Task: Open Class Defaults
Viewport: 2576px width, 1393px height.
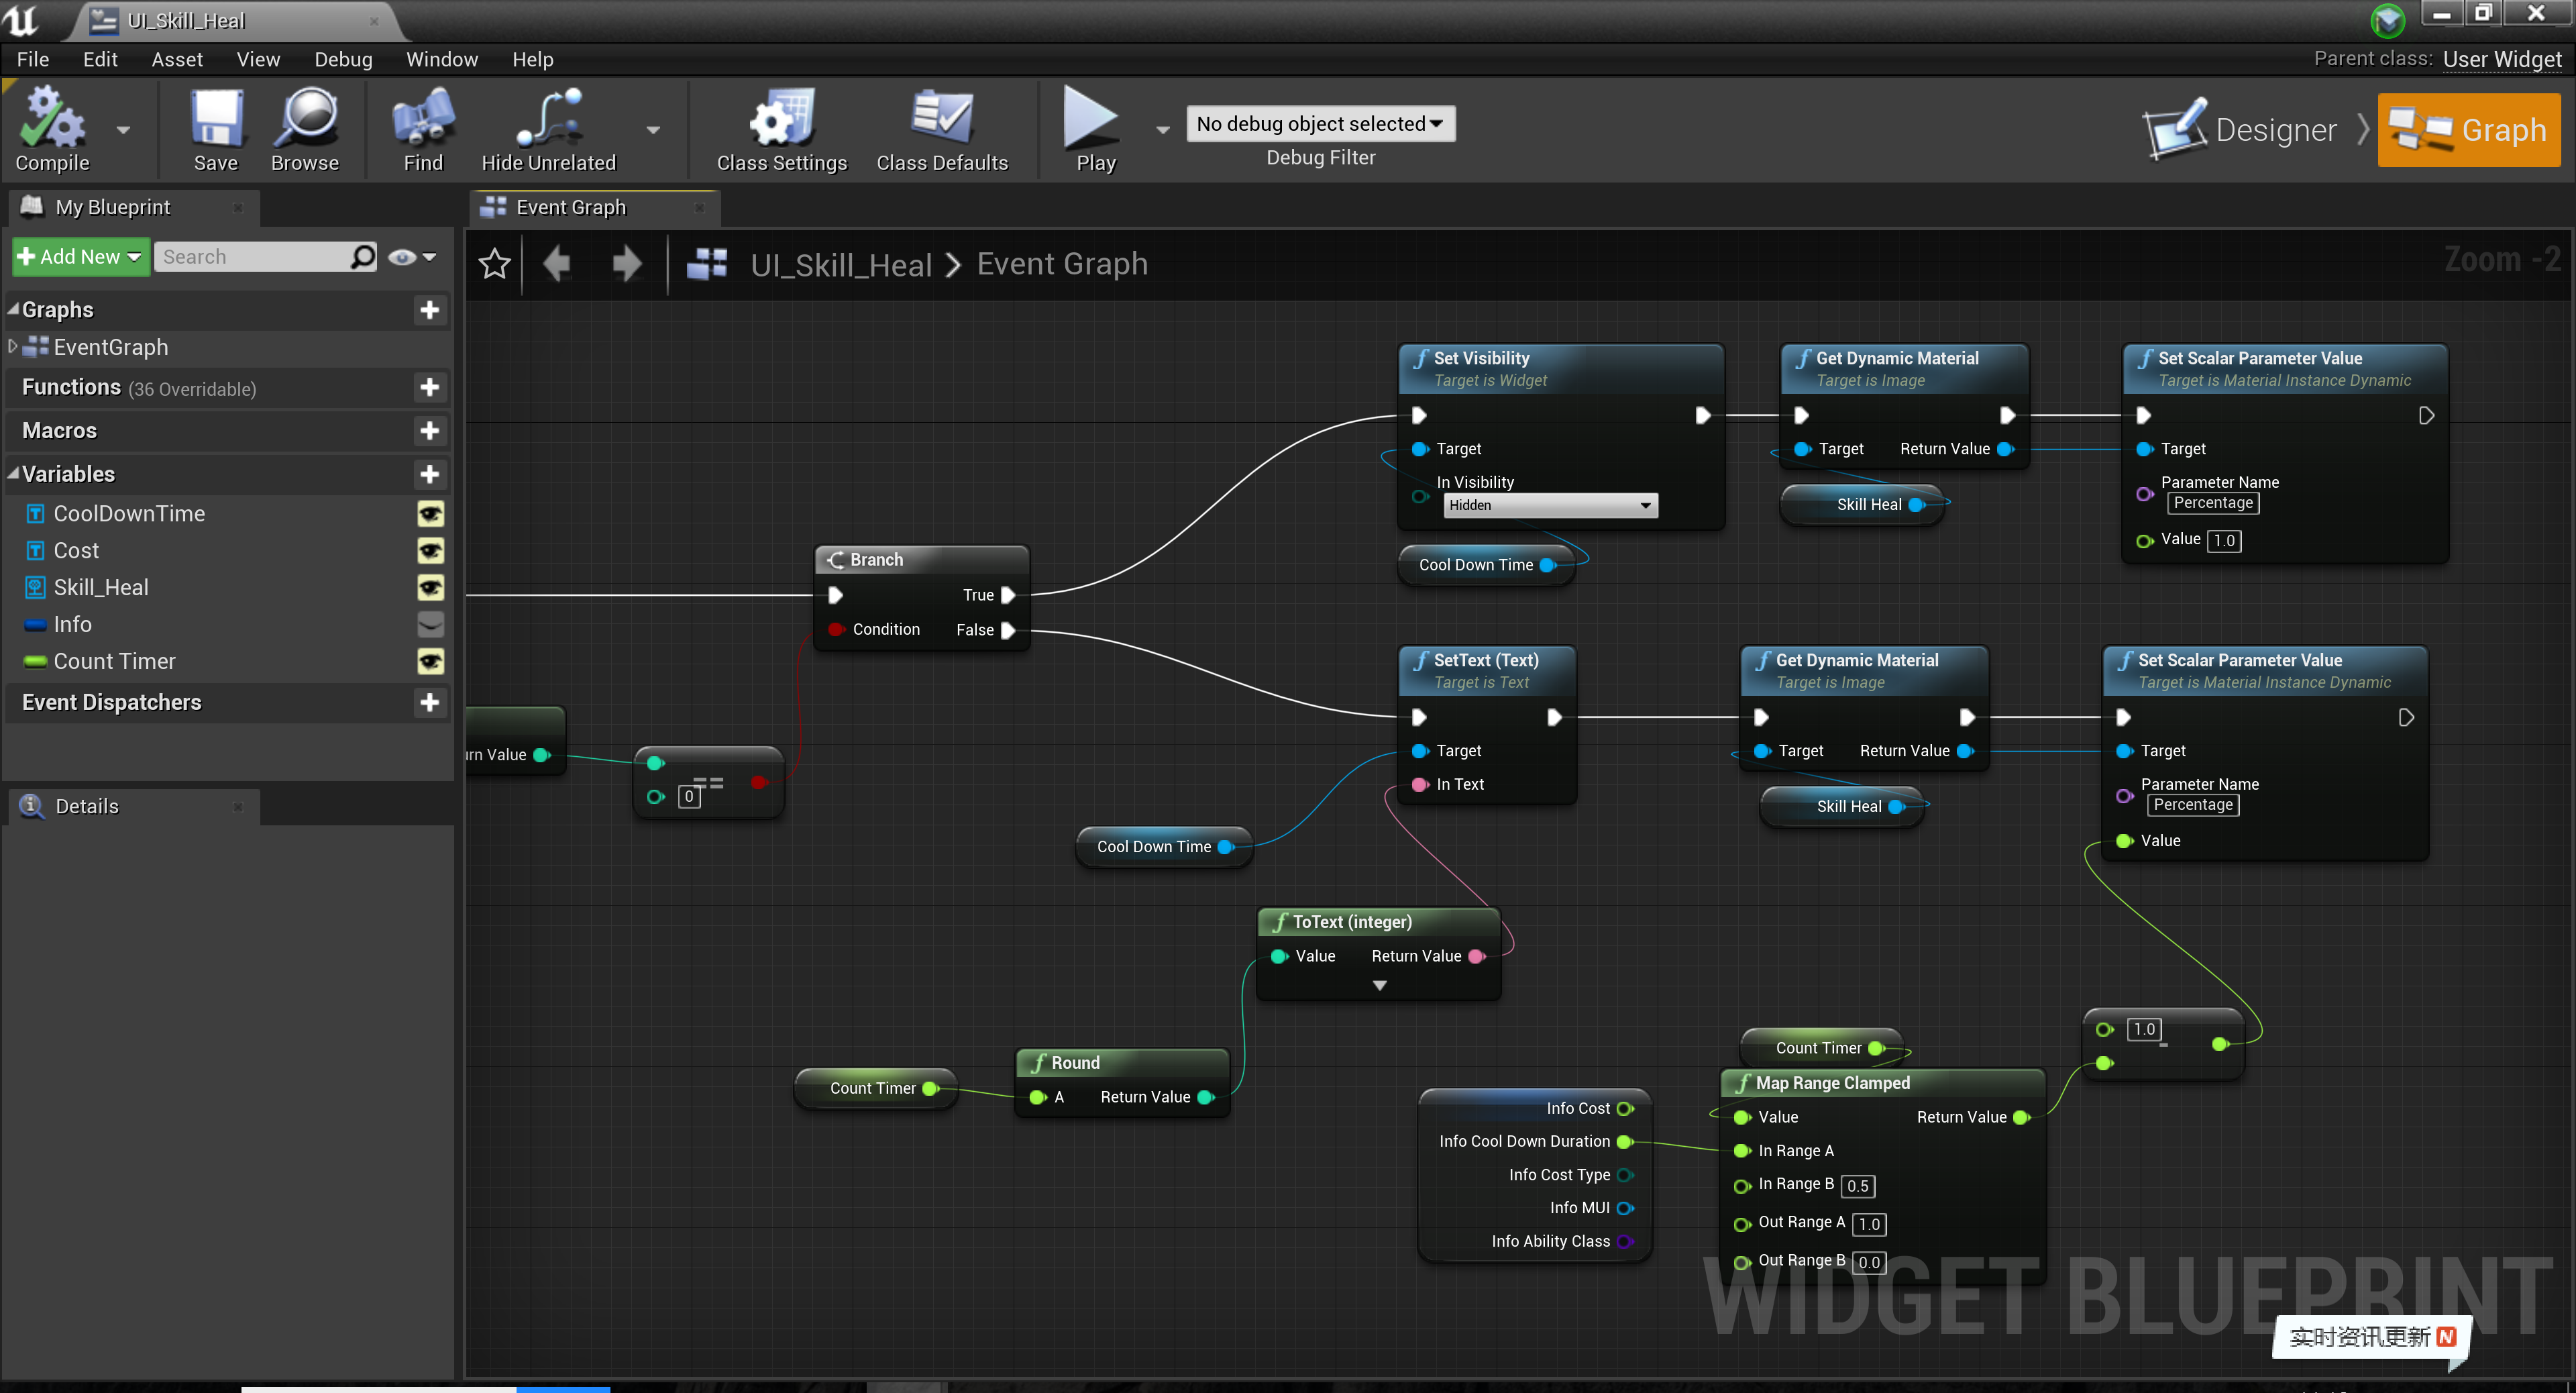Action: tap(941, 128)
